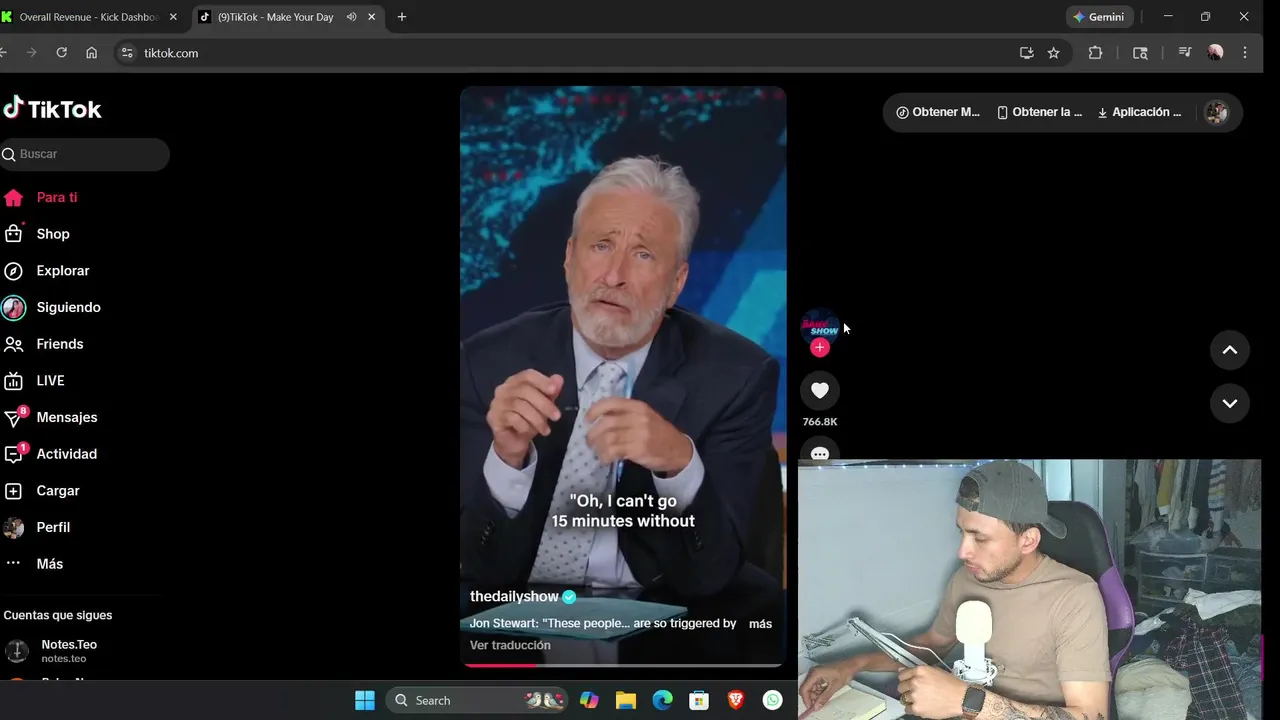Bookmark this page with the star
This screenshot has height=720, width=1280.
pyautogui.click(x=1053, y=53)
